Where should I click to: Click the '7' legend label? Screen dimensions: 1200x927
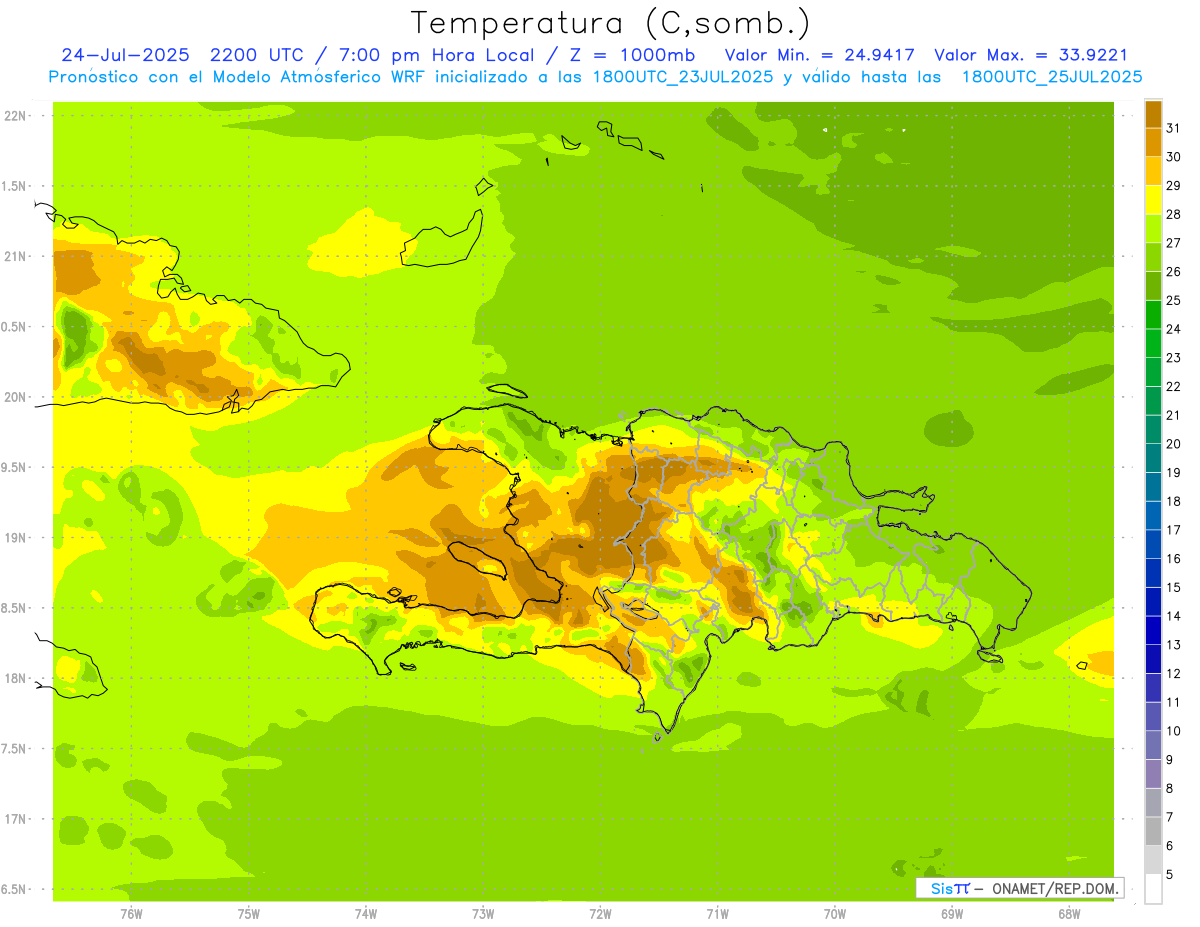click(x=1170, y=817)
